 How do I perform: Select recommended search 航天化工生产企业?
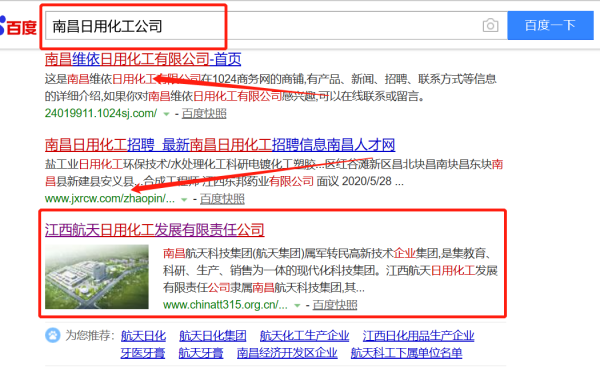(304, 336)
